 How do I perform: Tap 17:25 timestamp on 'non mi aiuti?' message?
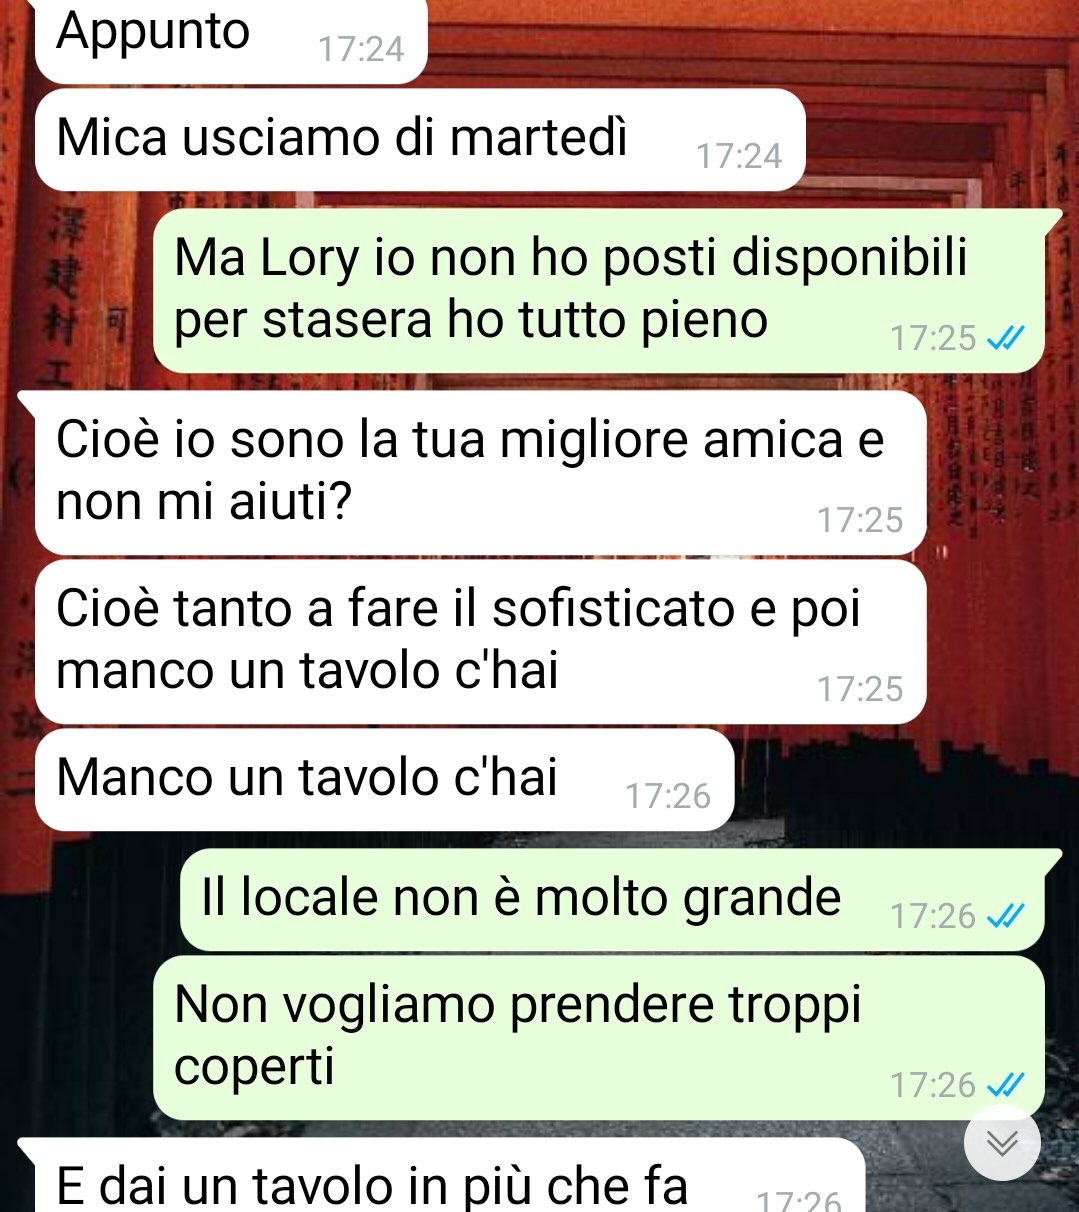[x=860, y=520]
